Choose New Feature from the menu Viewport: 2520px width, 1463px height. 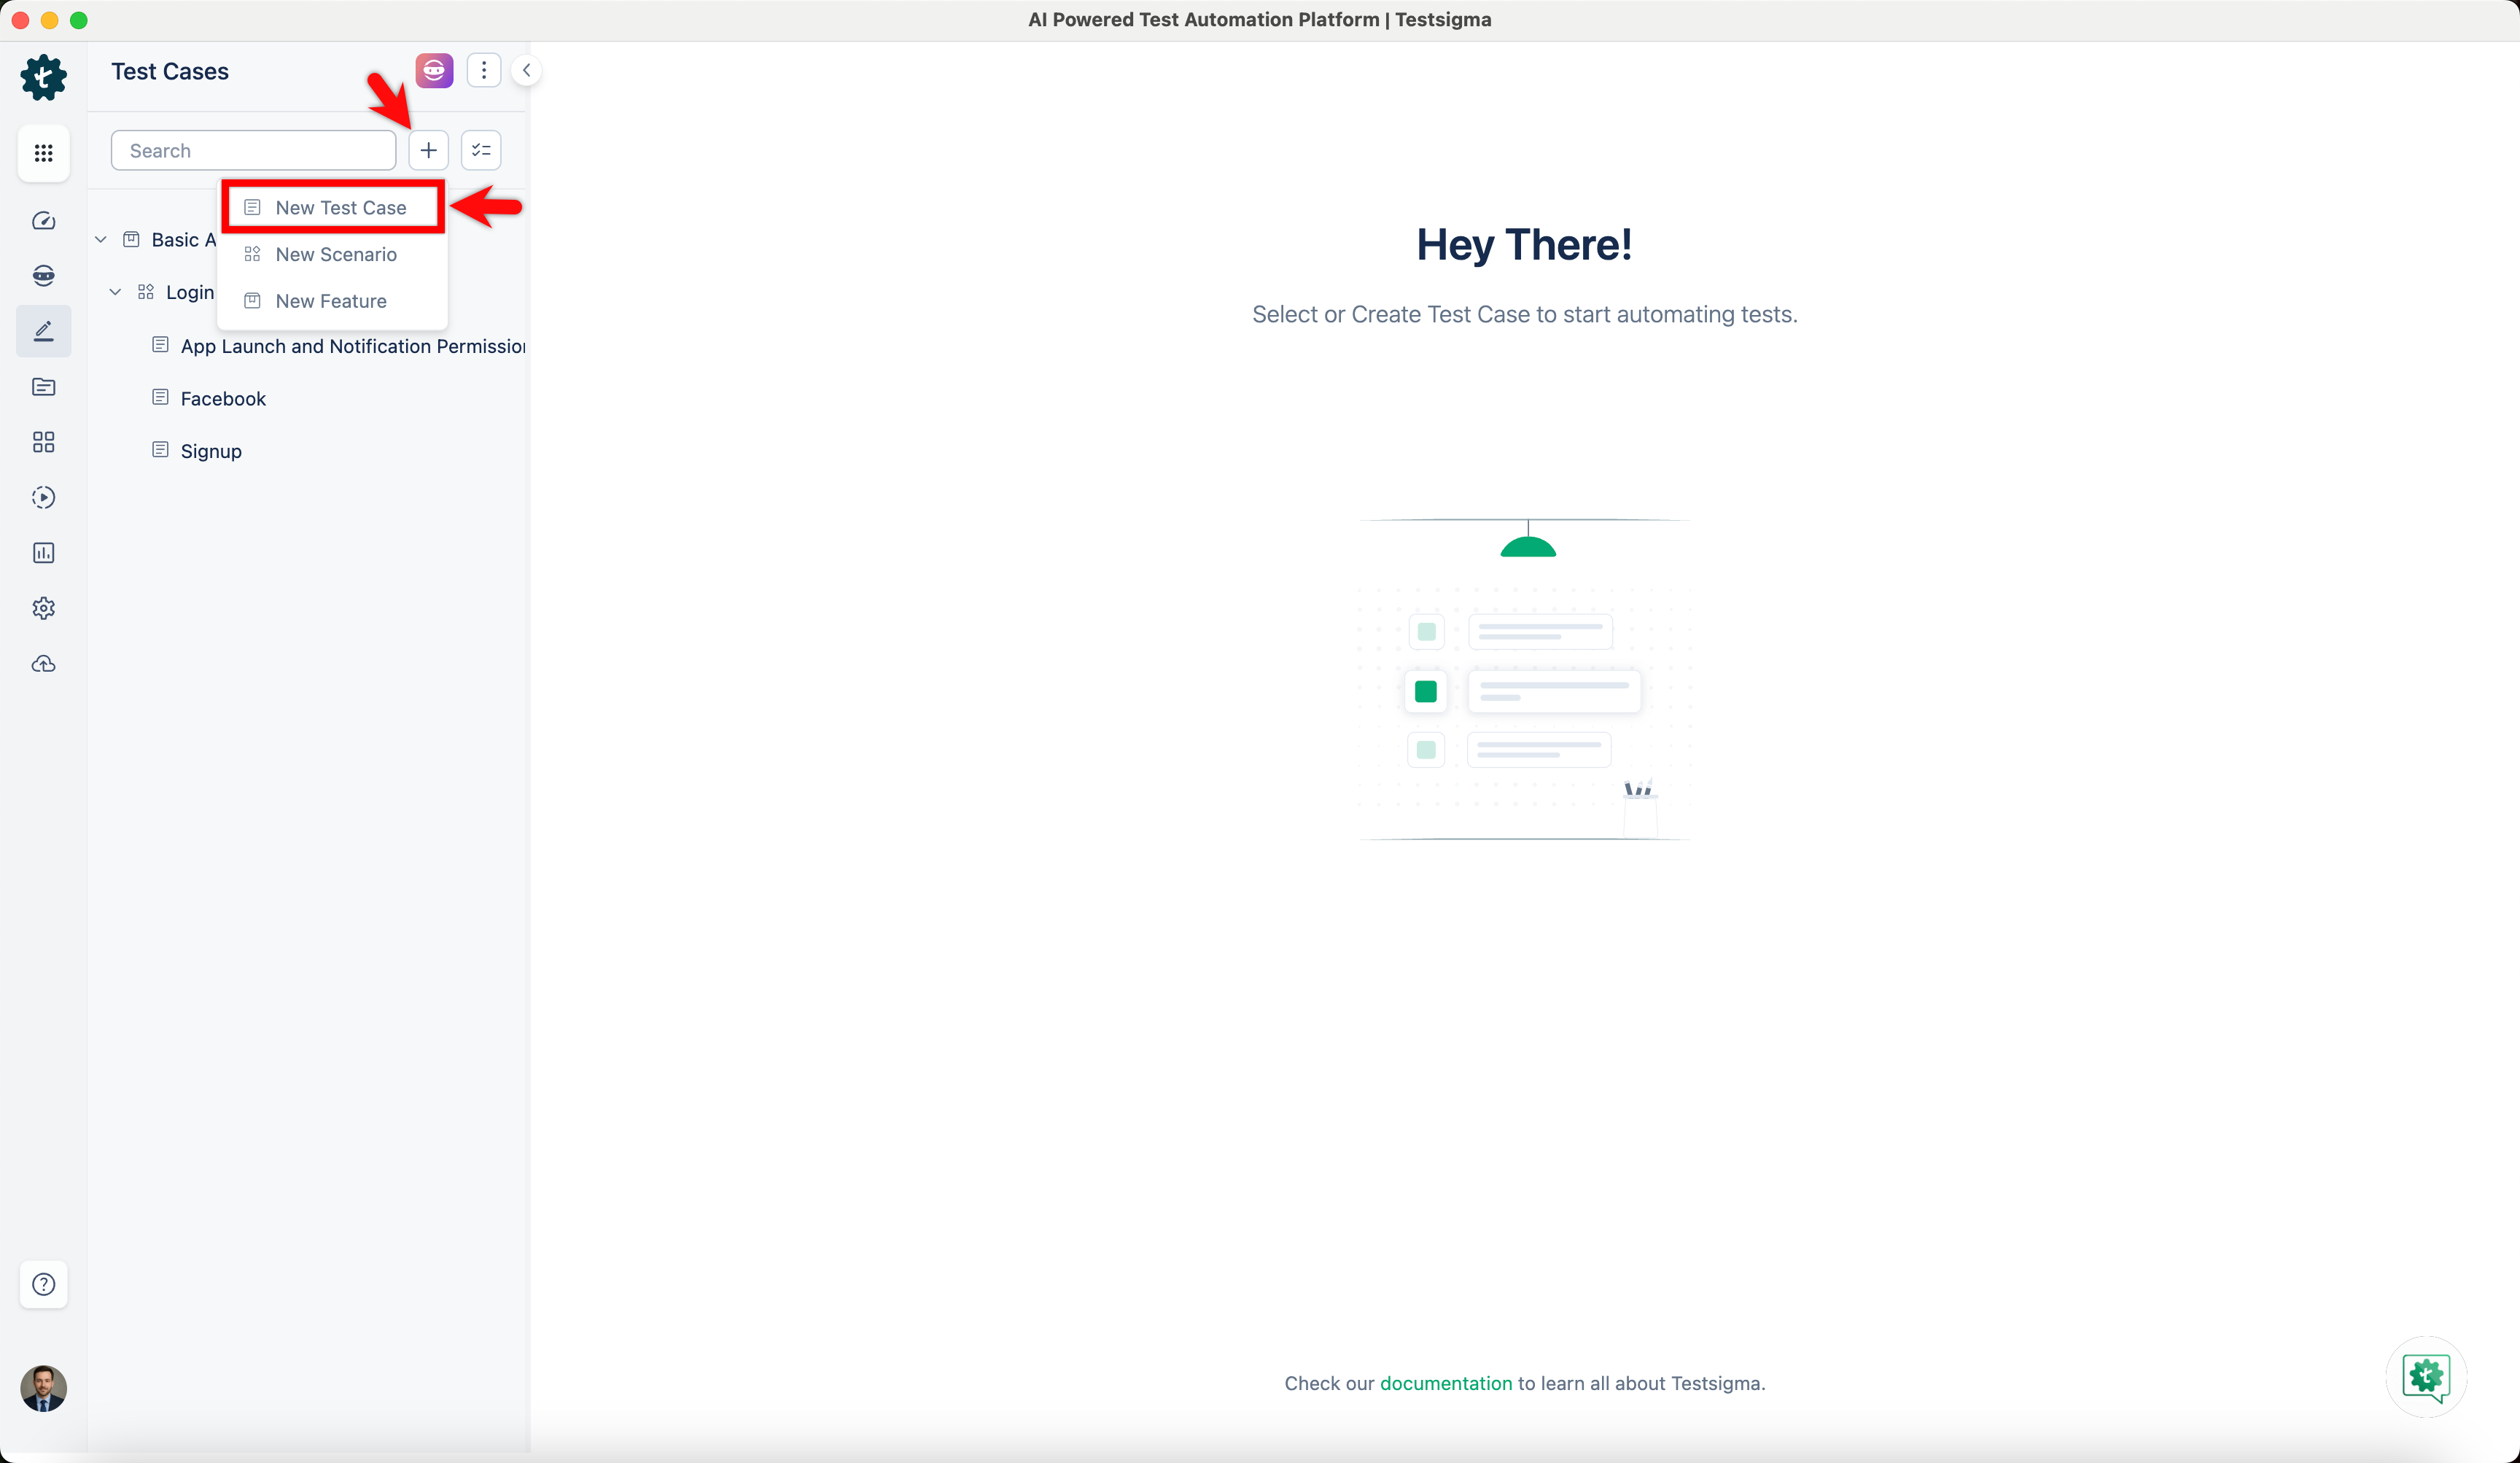pos(331,300)
